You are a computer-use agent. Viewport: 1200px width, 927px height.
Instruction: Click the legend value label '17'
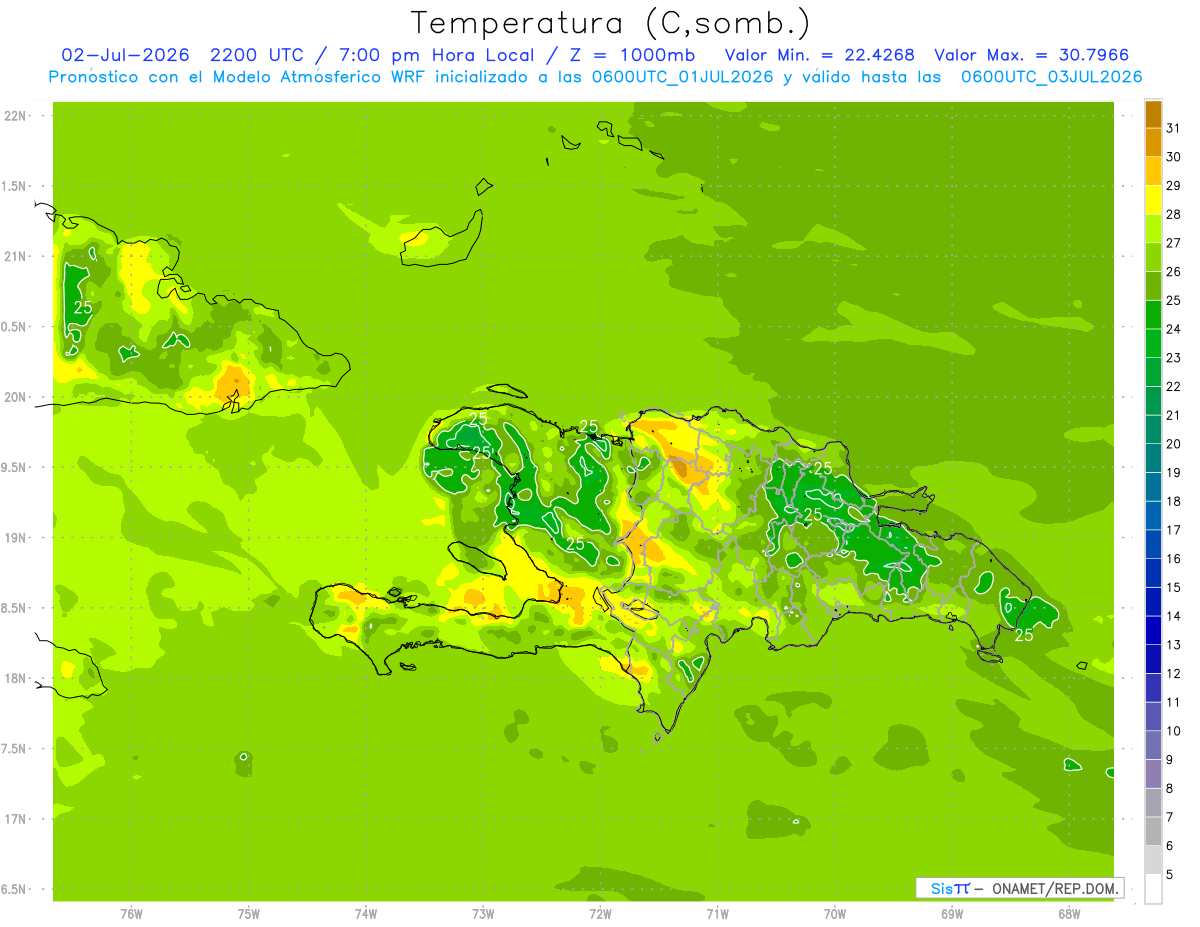point(1174,530)
